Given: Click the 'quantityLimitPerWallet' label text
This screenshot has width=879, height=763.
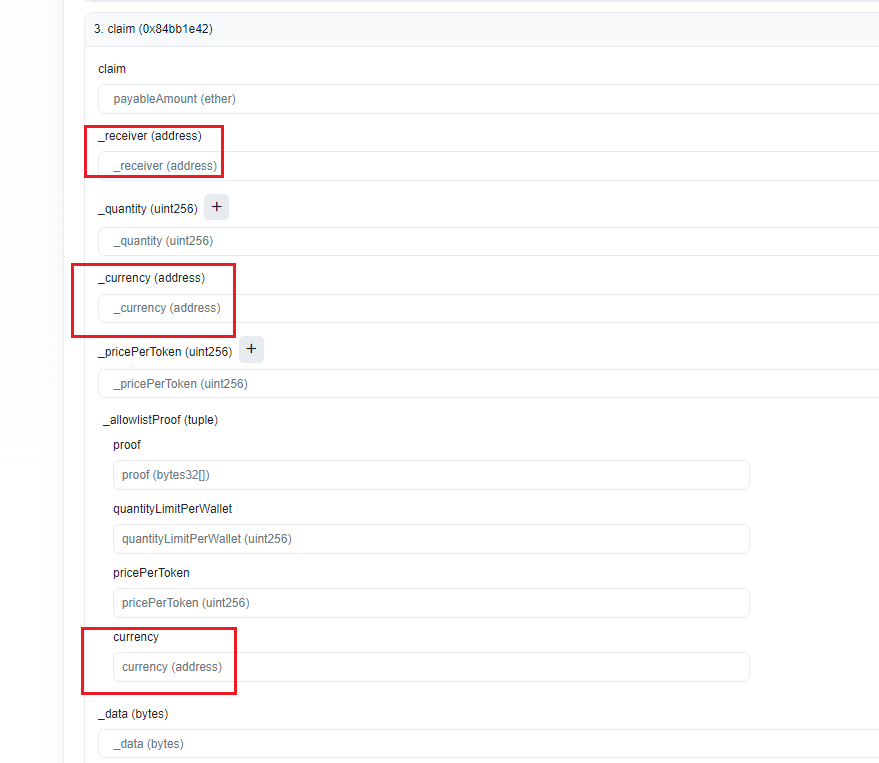Looking at the screenshot, I should coord(172,509).
